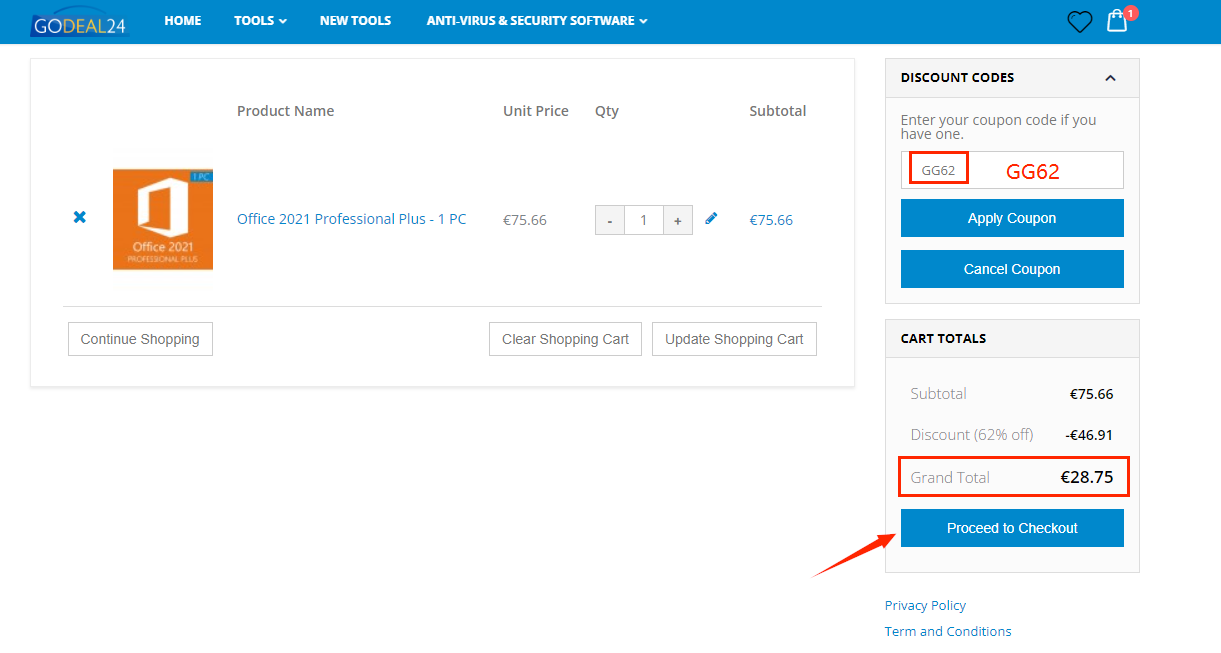
Task: Click Proceed to Checkout
Action: (x=1012, y=528)
